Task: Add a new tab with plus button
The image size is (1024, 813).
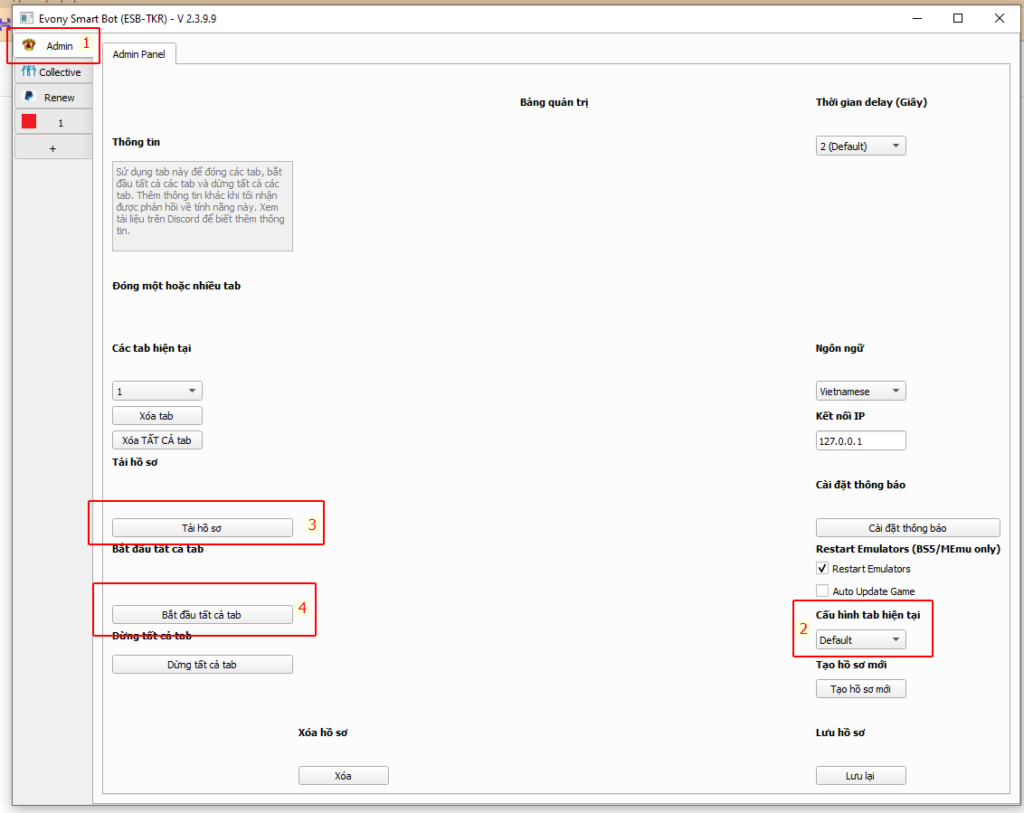Action: [x=53, y=148]
